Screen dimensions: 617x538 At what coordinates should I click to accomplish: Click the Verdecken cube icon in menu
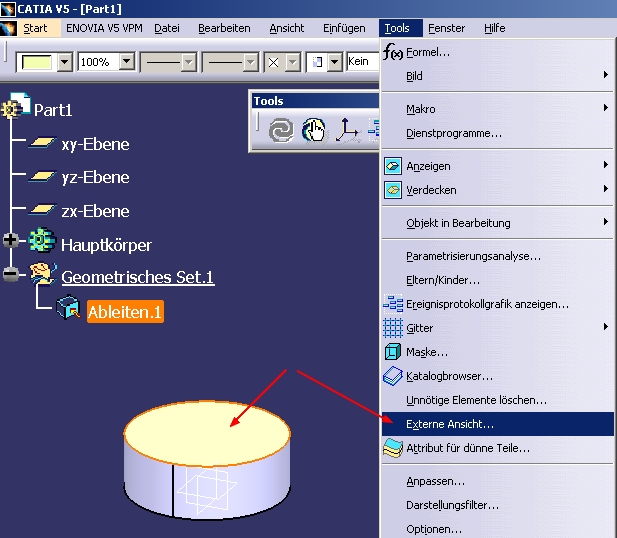coord(393,190)
